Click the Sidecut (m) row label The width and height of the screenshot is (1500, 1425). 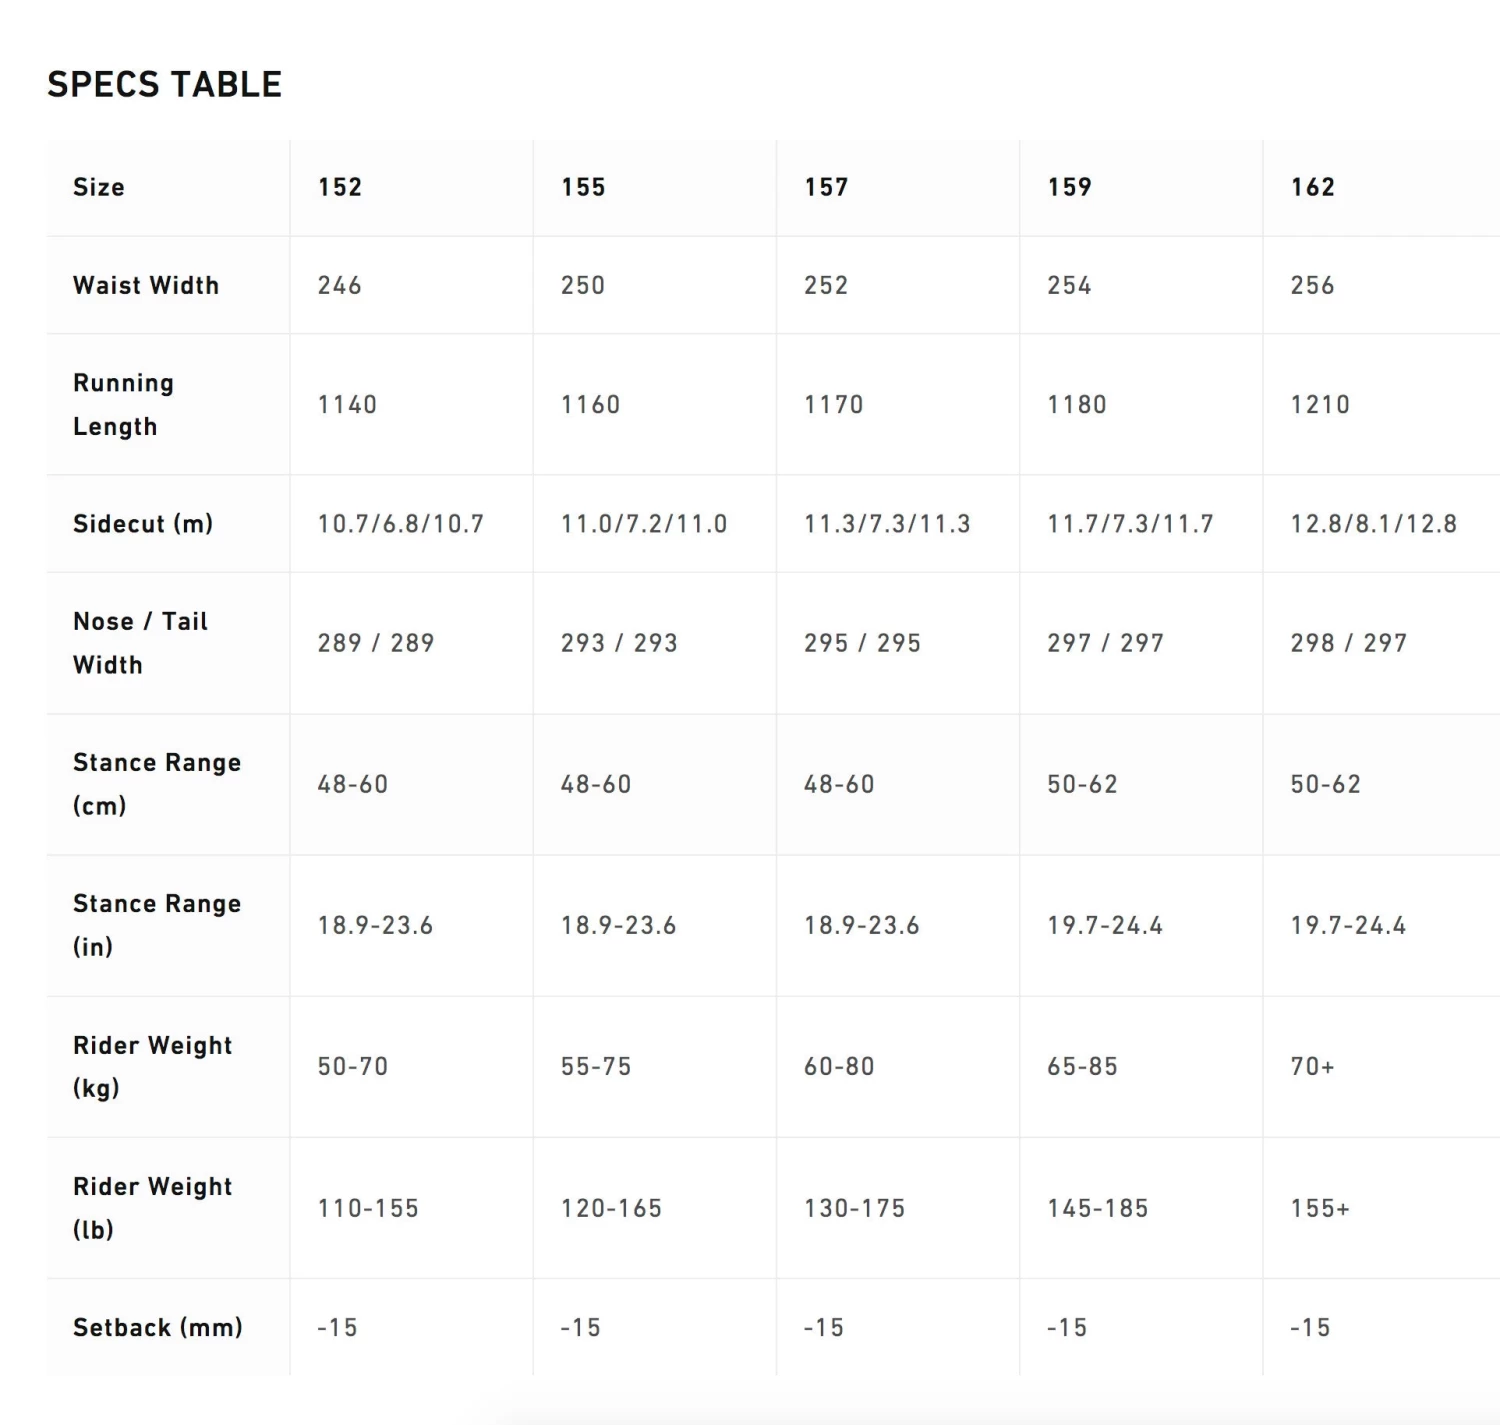click(x=143, y=524)
